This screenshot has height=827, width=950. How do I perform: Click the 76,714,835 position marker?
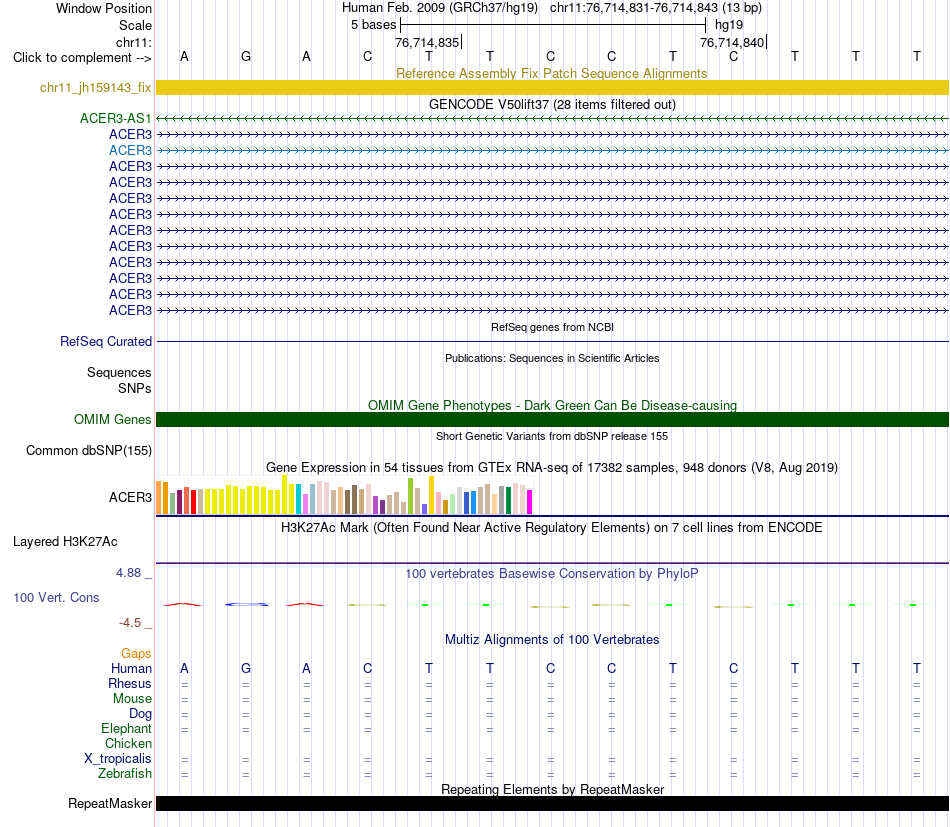click(427, 42)
